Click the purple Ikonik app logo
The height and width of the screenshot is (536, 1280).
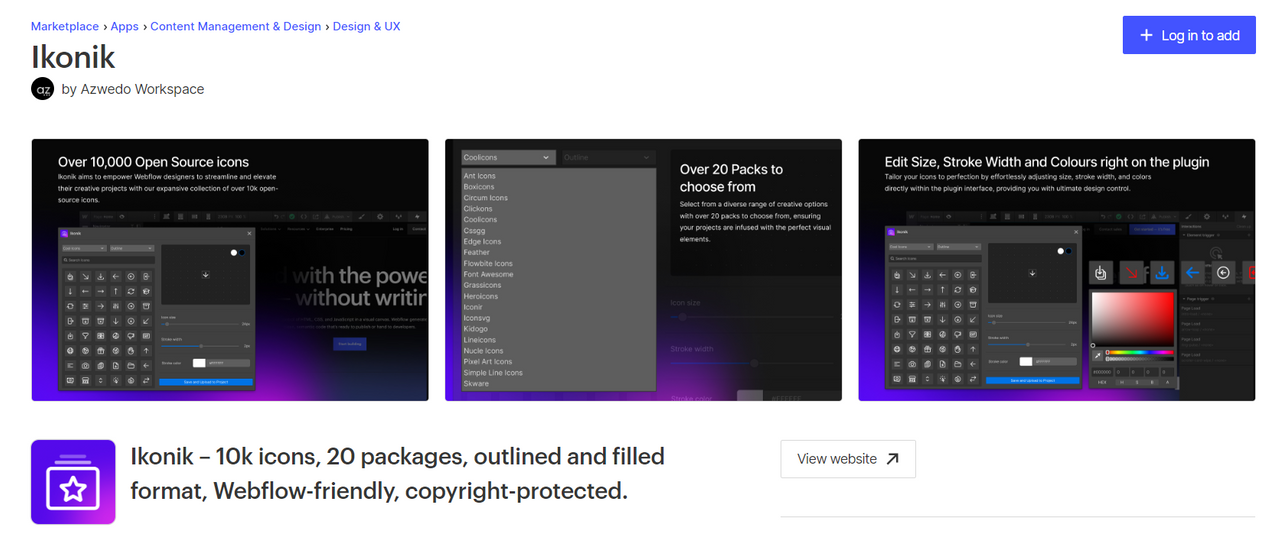pos(73,482)
